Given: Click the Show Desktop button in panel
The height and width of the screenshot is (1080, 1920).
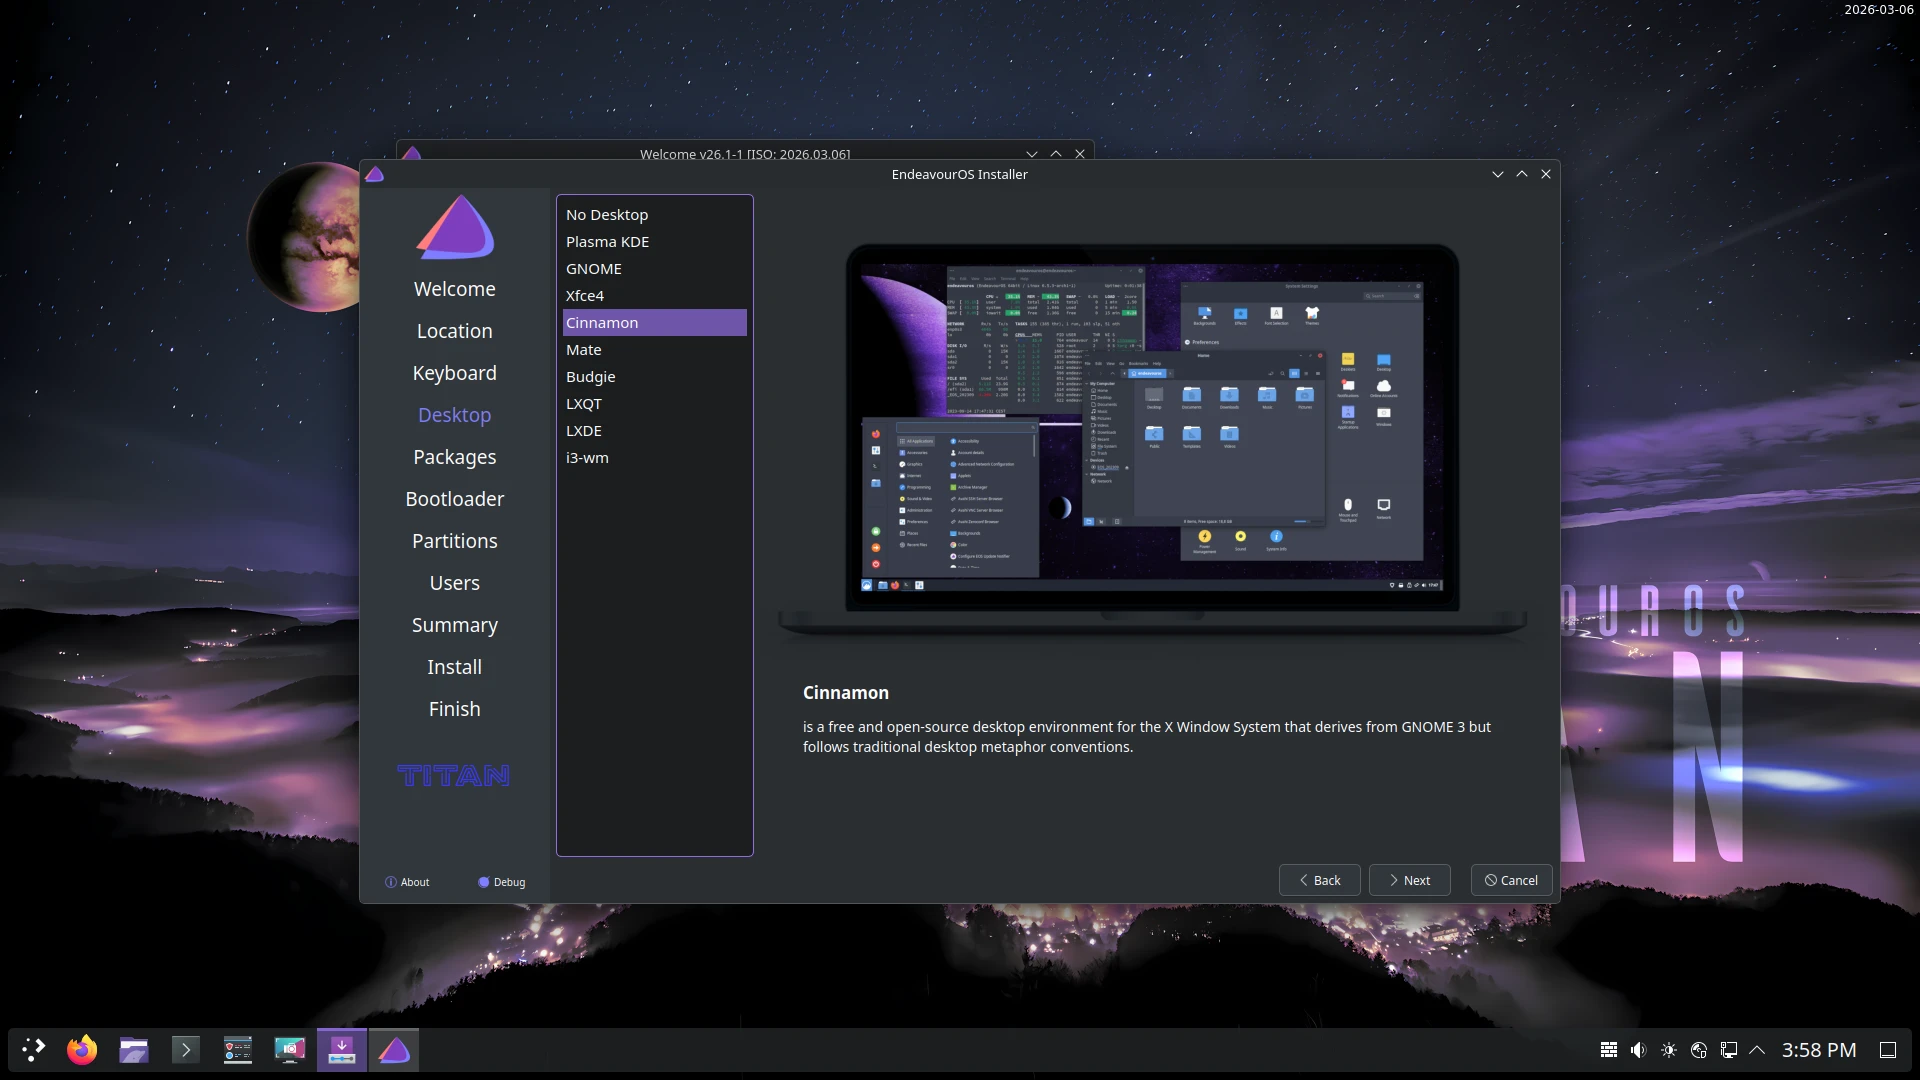Looking at the screenshot, I should coord(1888,1050).
